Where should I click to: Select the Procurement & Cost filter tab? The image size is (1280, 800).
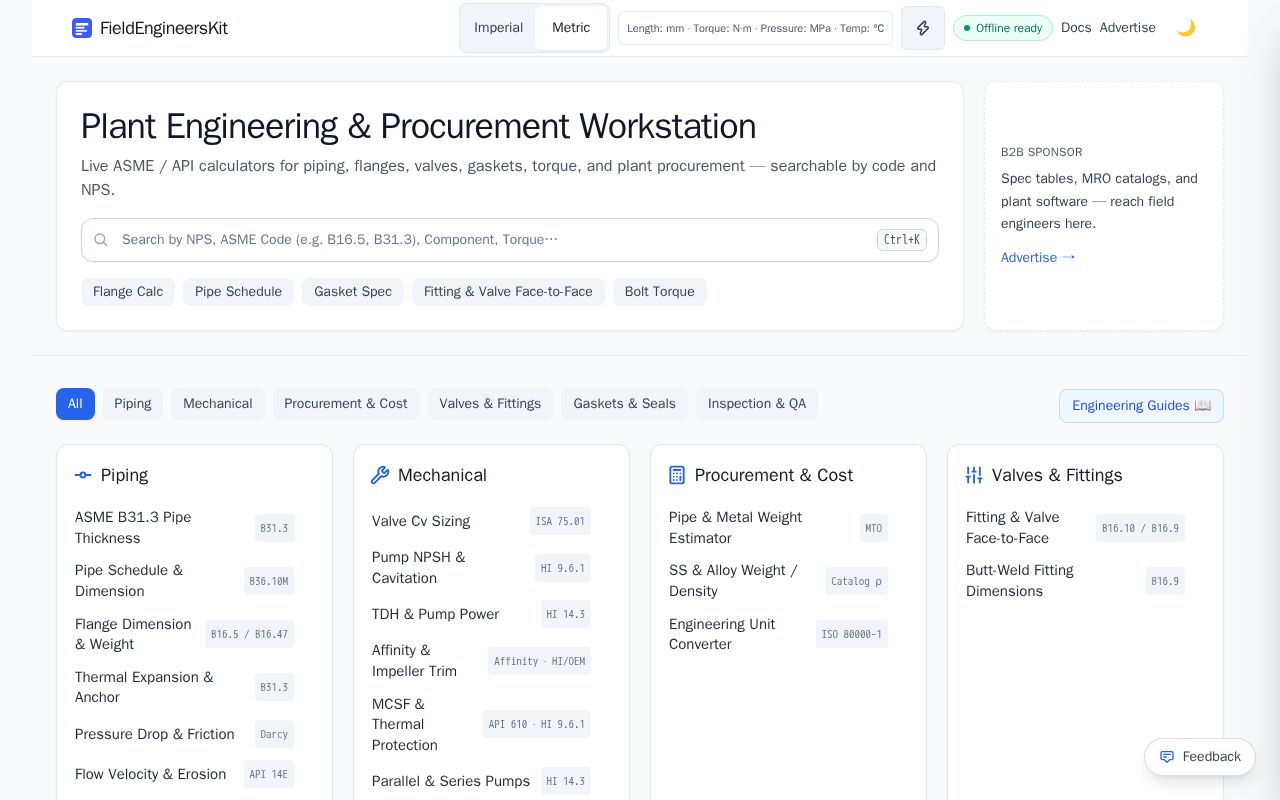click(x=346, y=404)
